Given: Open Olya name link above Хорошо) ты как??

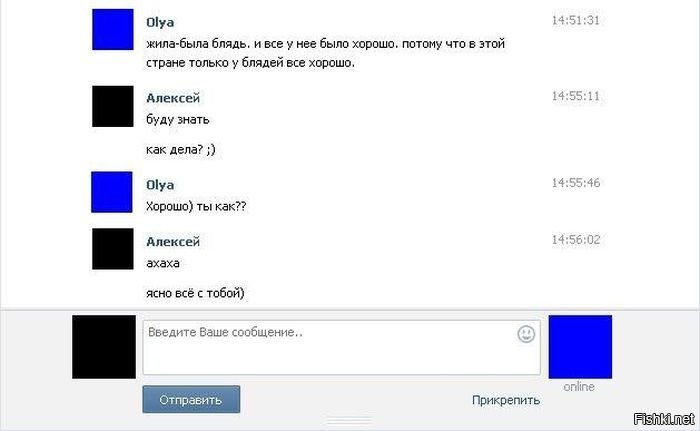Looking at the screenshot, I should point(160,185).
